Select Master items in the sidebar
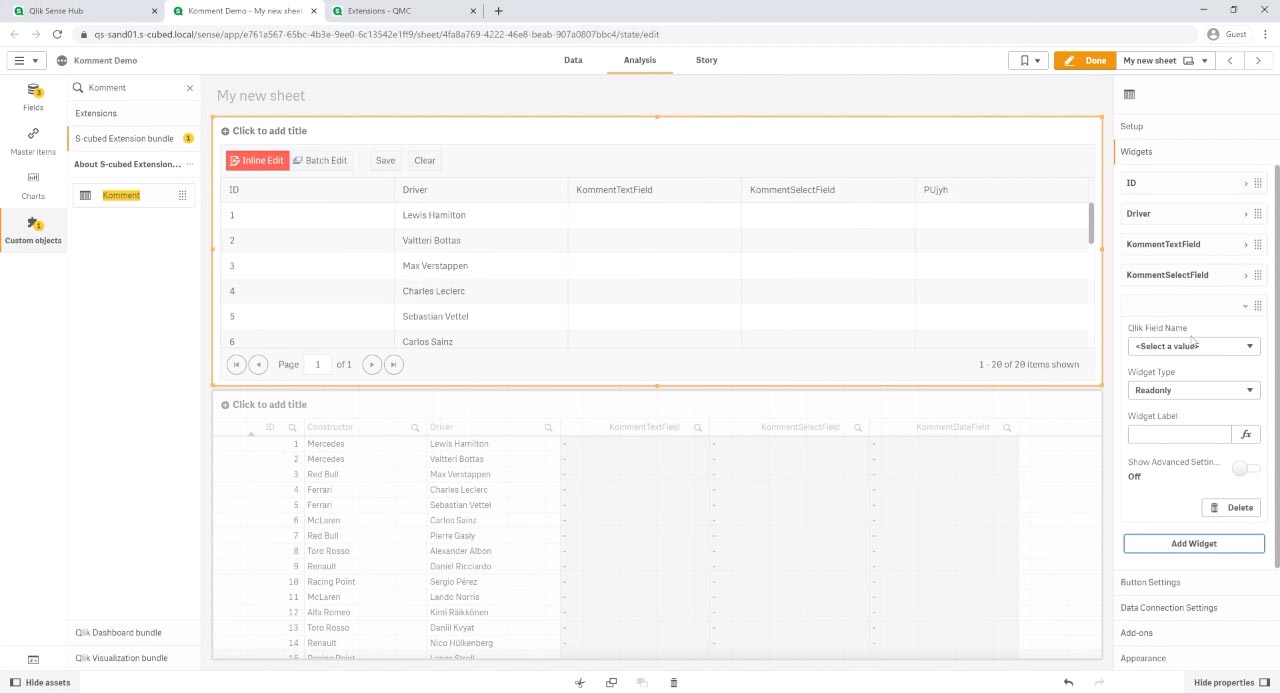1280x693 pixels. (x=33, y=140)
